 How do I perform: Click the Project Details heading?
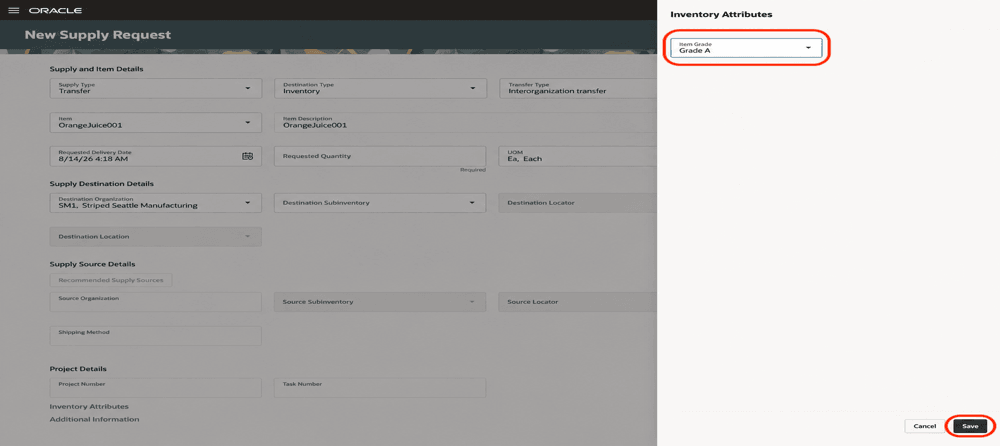click(x=78, y=369)
